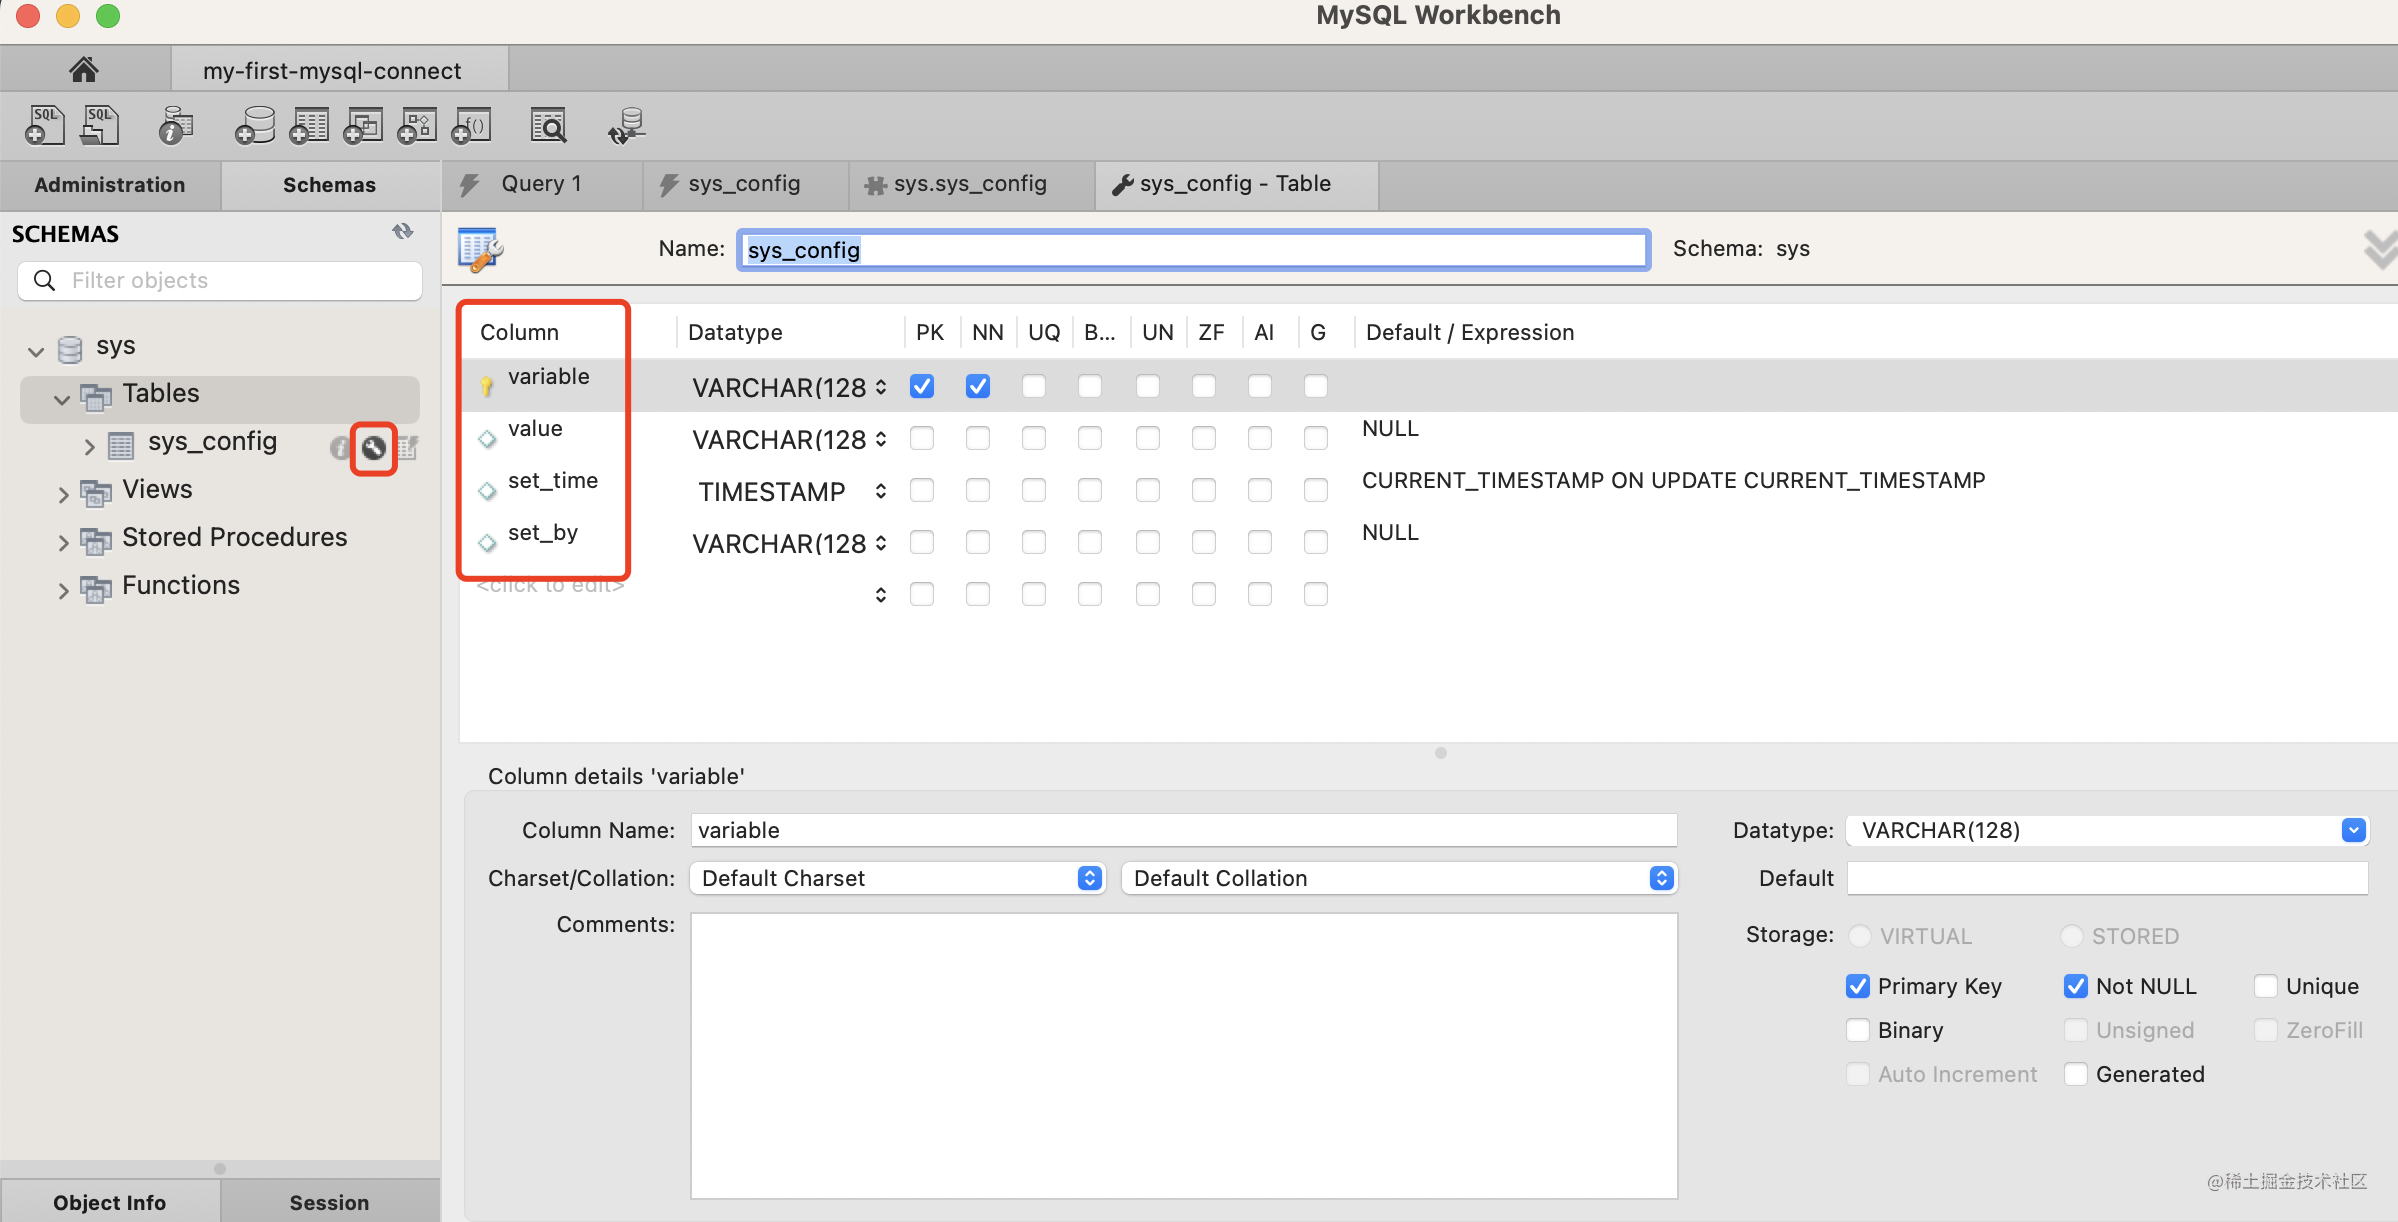Toggle Unique checkbox in column details
The image size is (2398, 1222).
[x=2265, y=986]
